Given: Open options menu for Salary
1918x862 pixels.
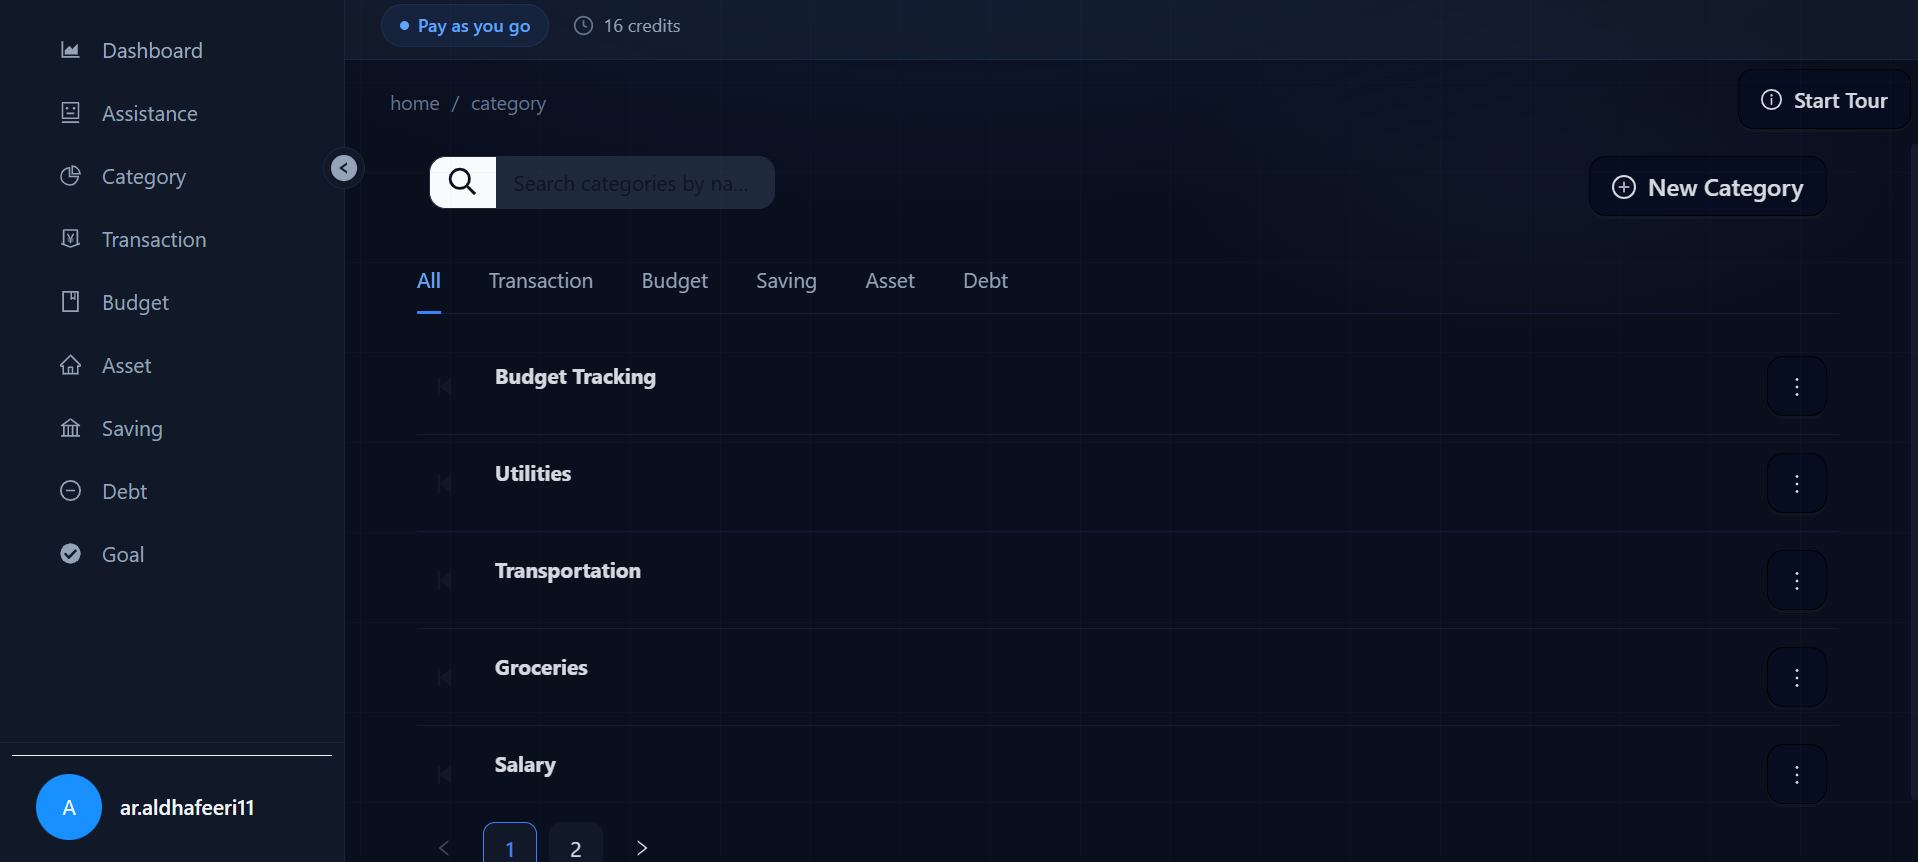Looking at the screenshot, I should coord(1797,775).
